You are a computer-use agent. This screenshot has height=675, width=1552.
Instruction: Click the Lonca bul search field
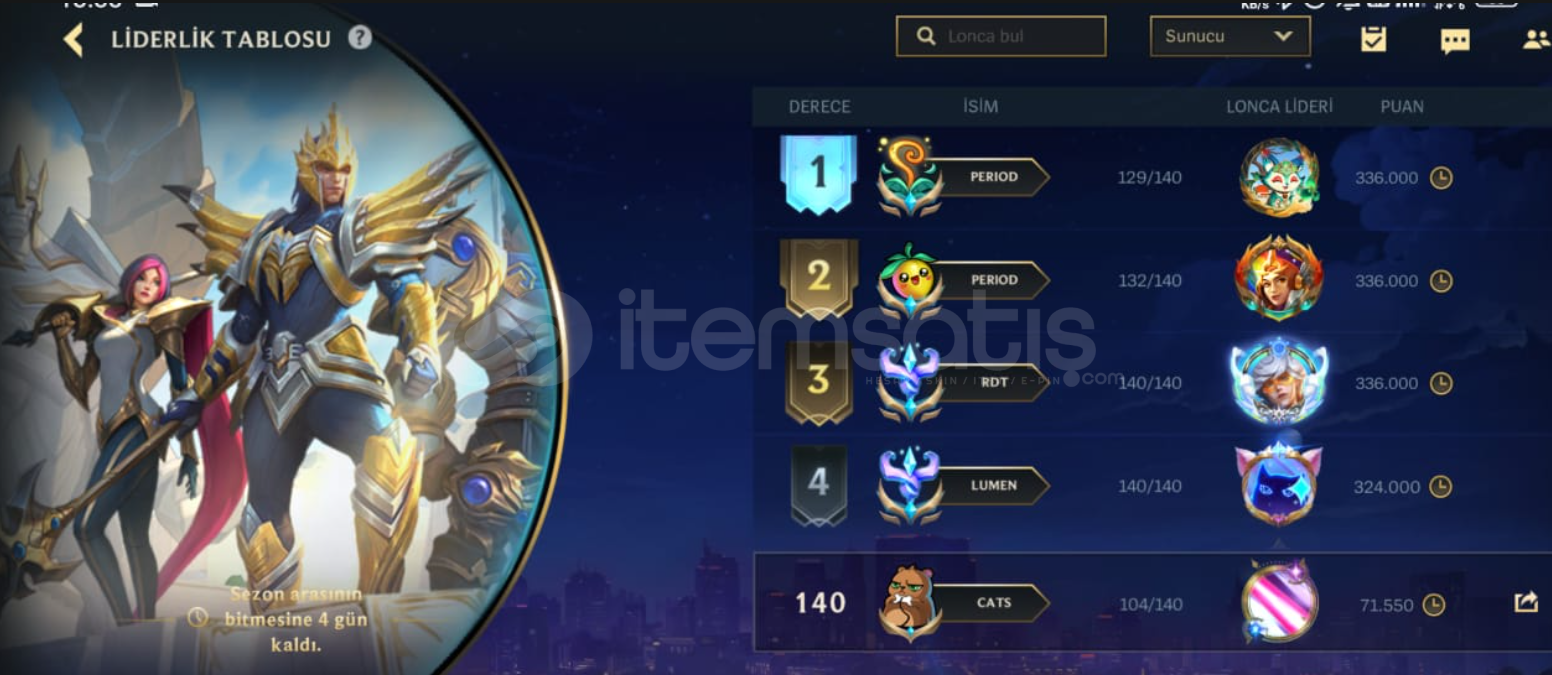[x=1001, y=36]
